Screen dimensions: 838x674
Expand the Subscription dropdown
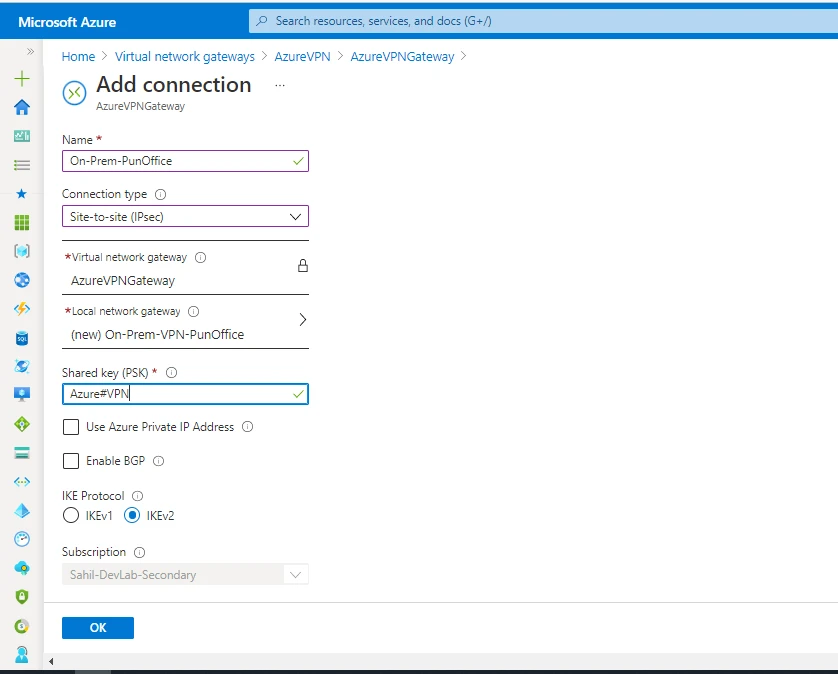(295, 574)
